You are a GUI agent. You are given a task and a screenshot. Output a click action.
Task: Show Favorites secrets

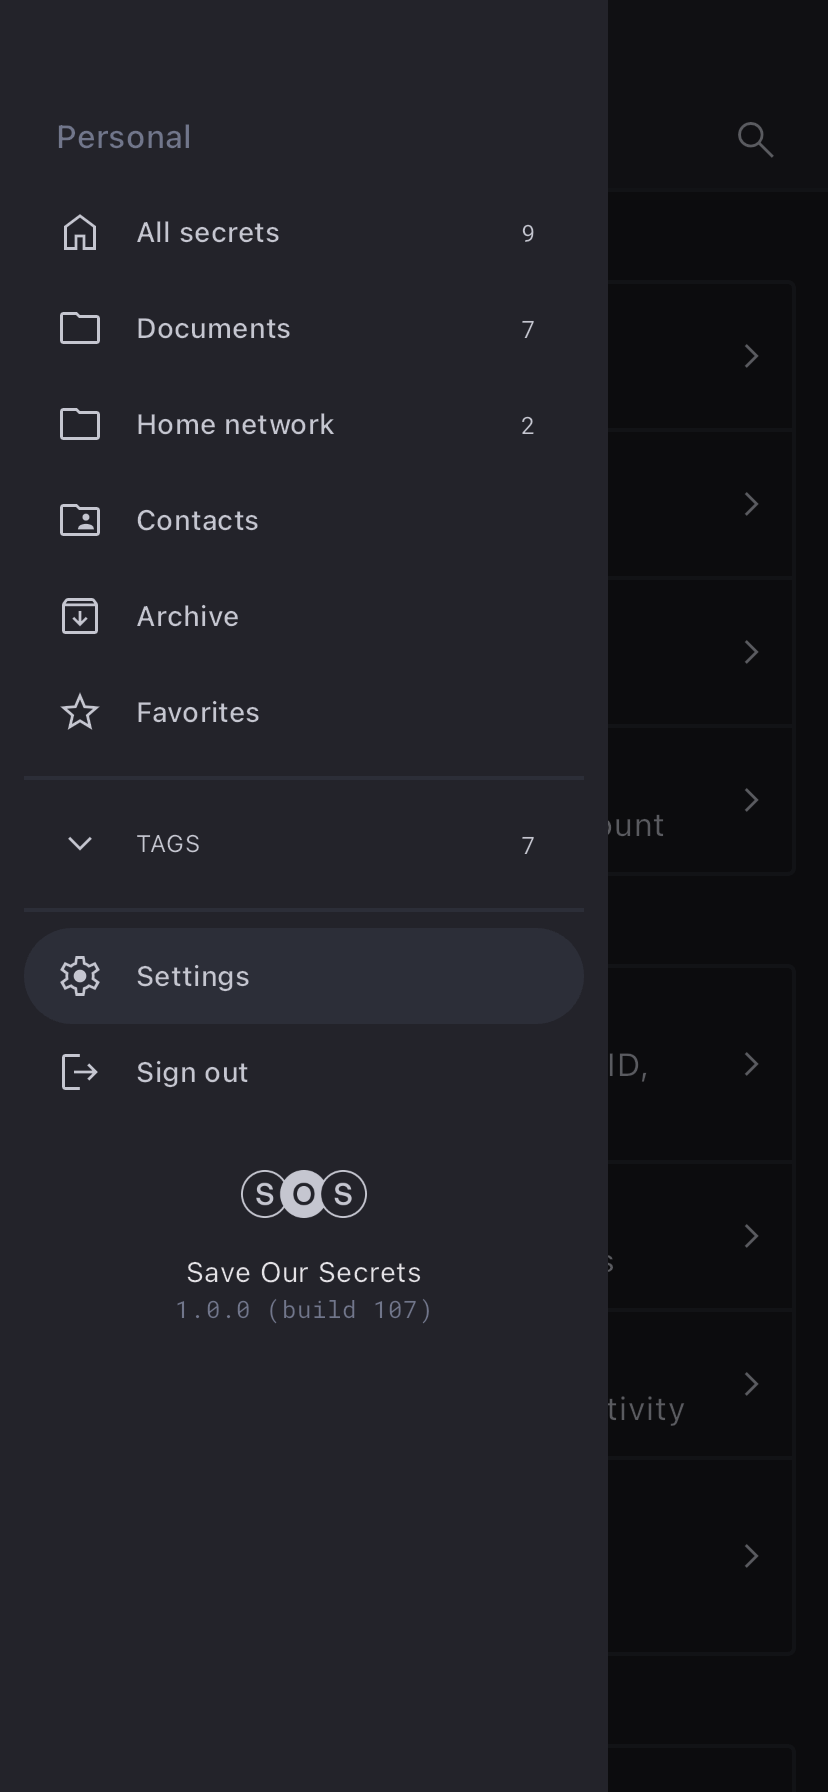click(198, 713)
